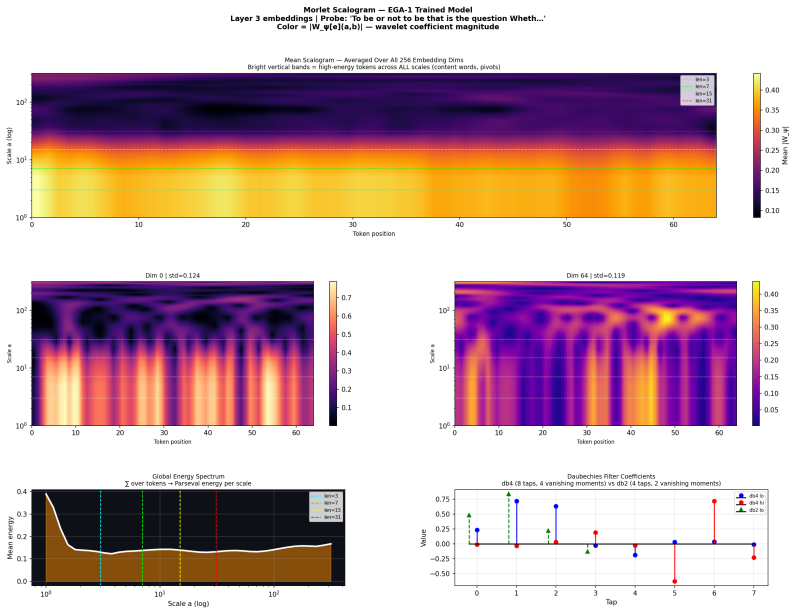Select the '∑ over tokens → Parseval energy' subtitle
Viewport: 796px width, 614px height.
(188, 483)
